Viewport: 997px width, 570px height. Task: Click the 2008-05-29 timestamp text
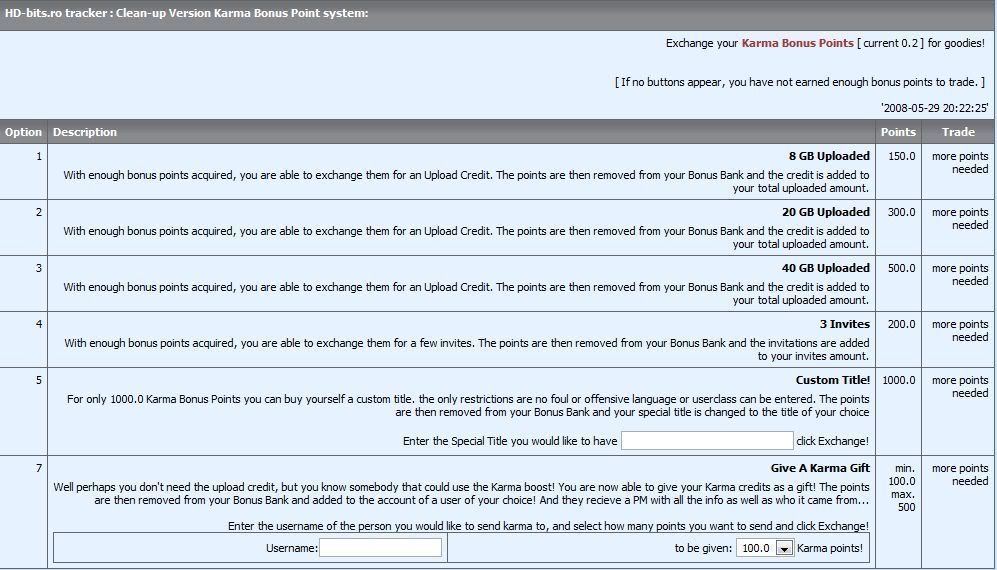tap(934, 108)
